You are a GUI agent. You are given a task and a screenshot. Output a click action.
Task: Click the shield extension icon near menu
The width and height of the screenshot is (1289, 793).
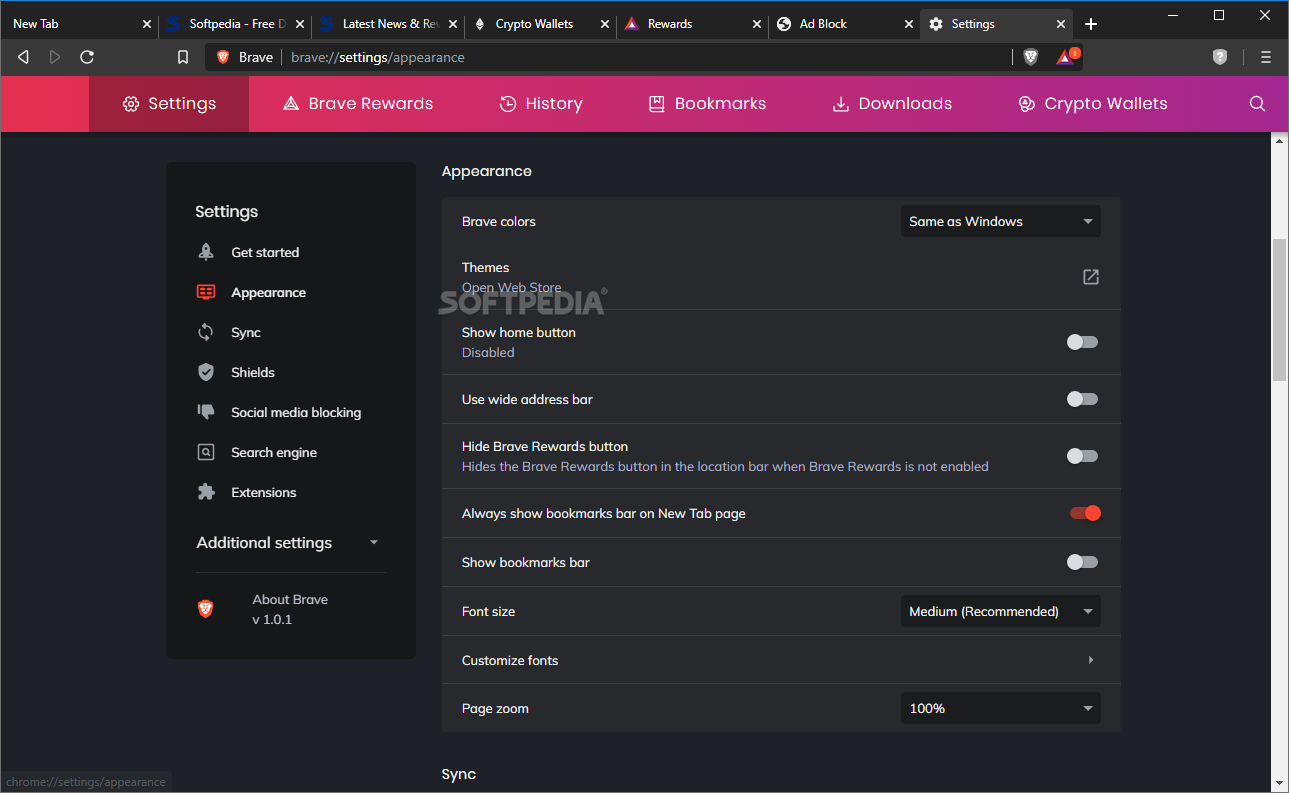1220,57
